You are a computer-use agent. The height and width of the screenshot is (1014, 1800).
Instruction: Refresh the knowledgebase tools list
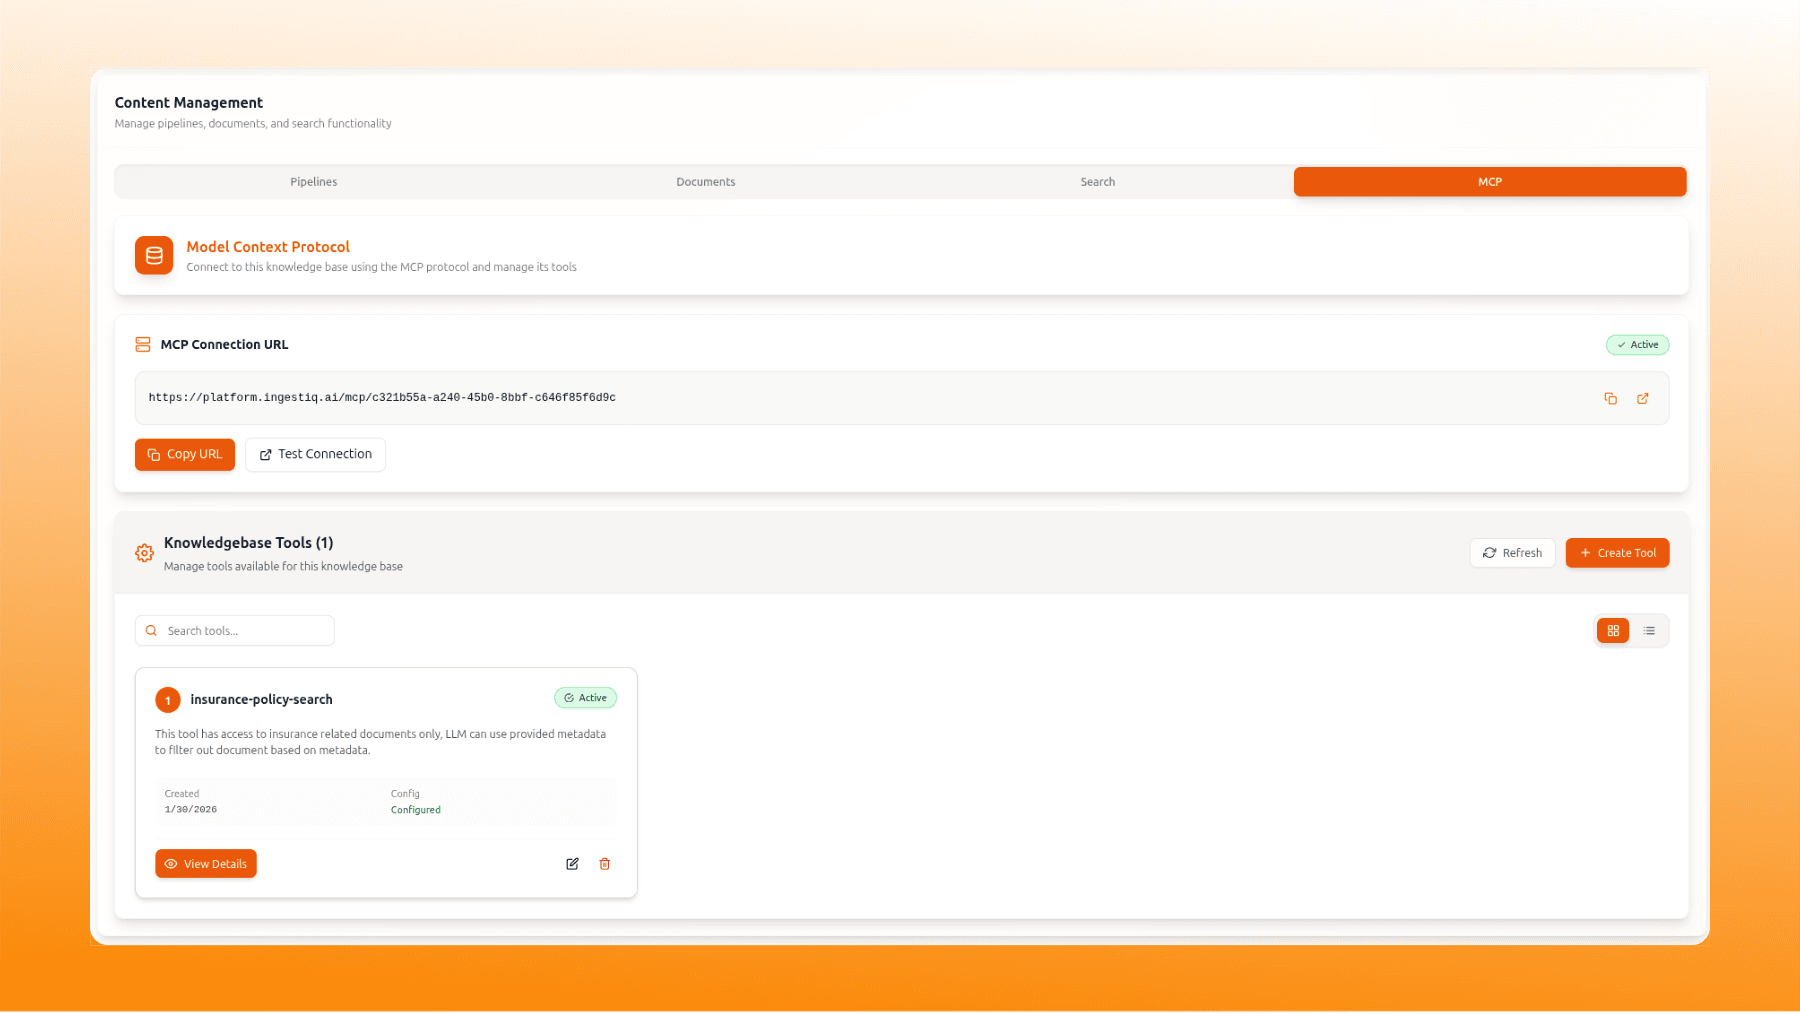coord(1512,553)
